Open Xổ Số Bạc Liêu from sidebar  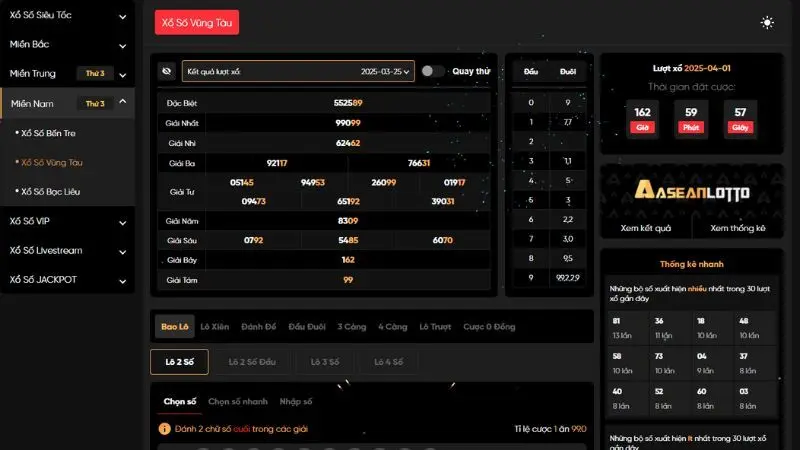(x=51, y=190)
